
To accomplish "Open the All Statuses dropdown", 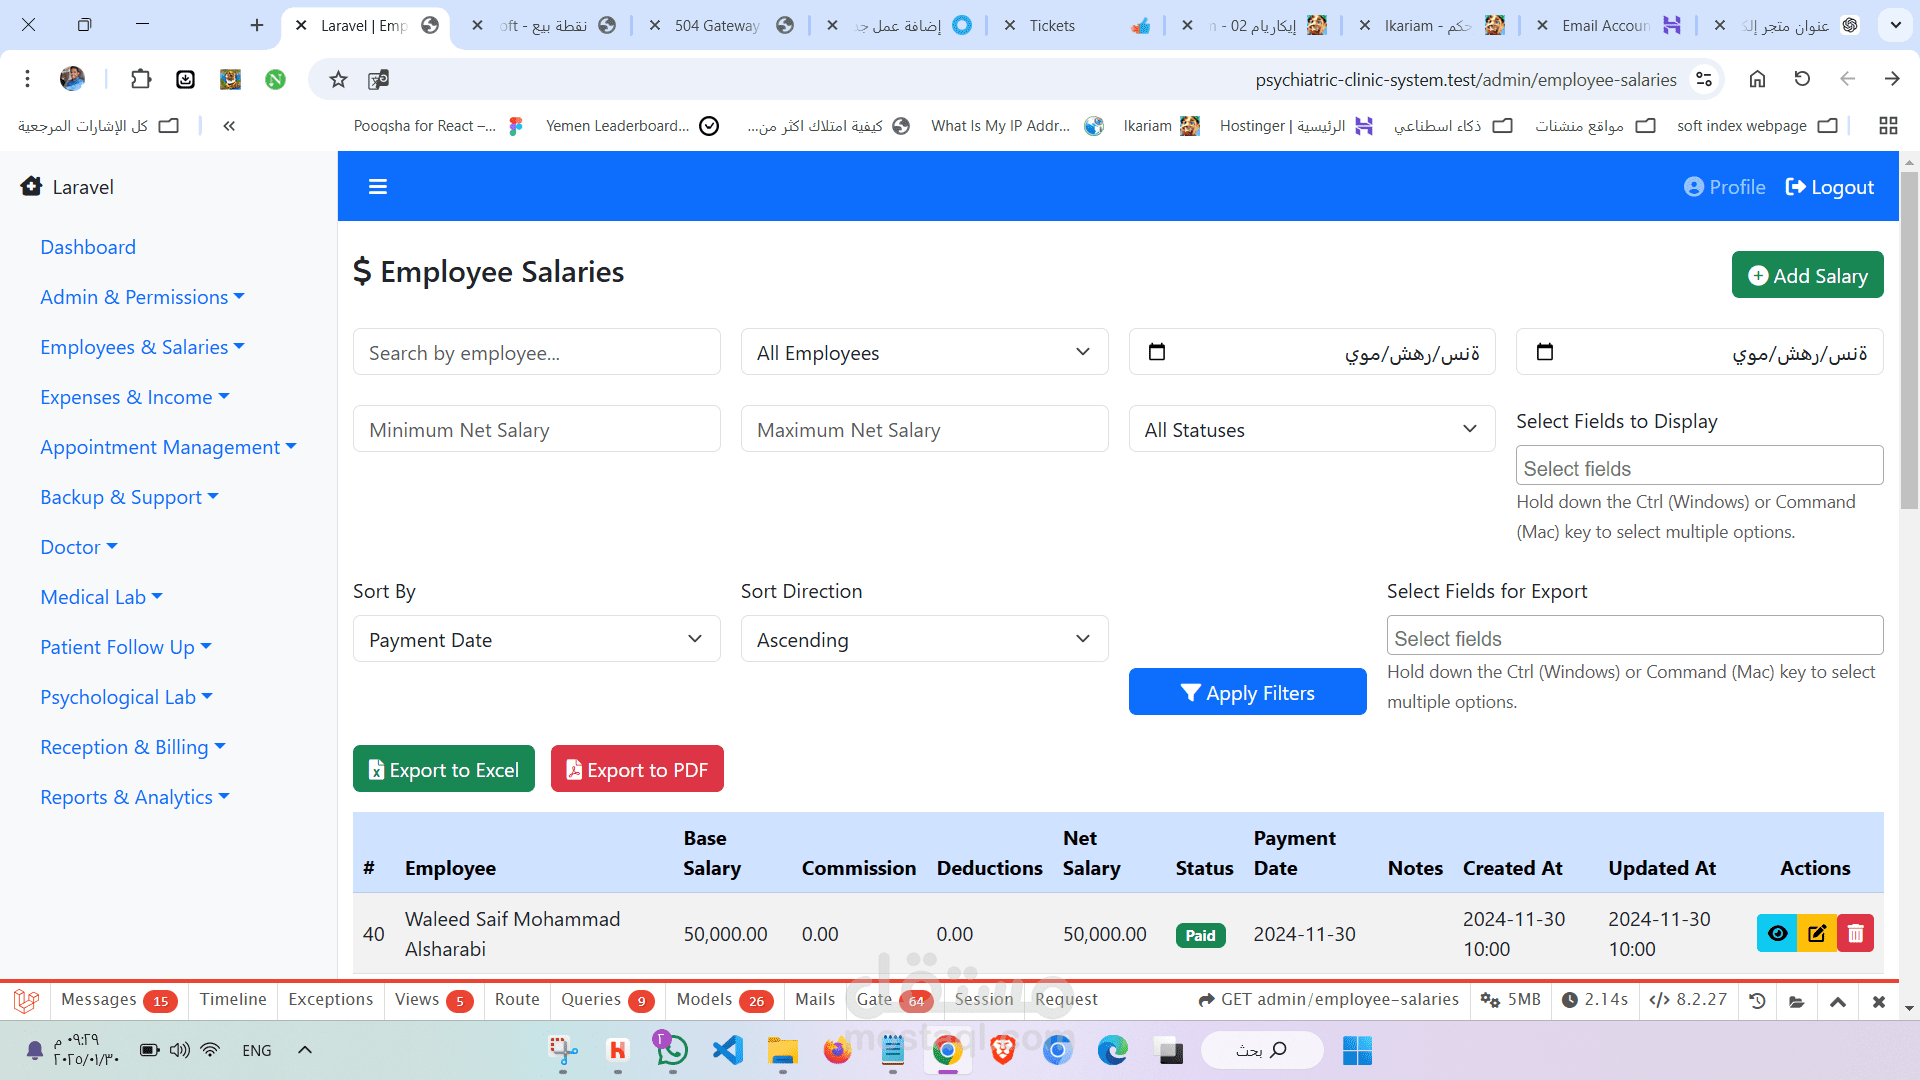I will (1311, 429).
